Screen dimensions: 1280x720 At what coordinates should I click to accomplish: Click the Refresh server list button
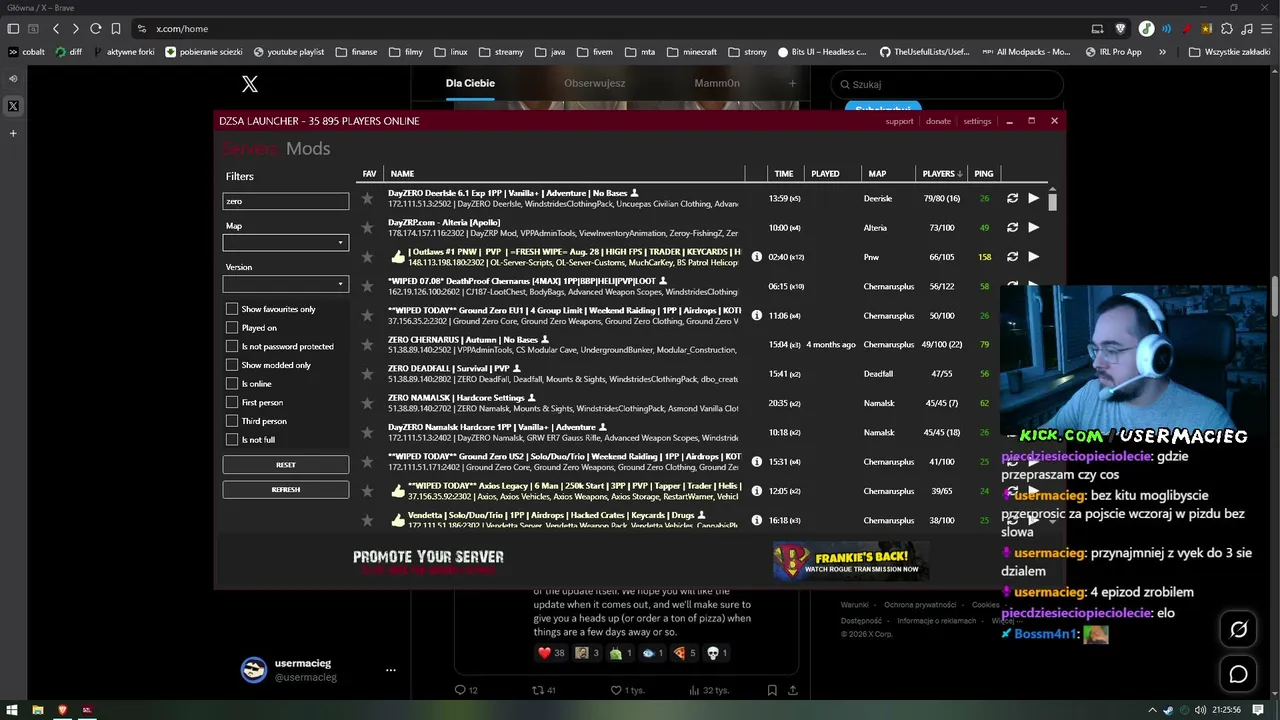[x=286, y=490]
